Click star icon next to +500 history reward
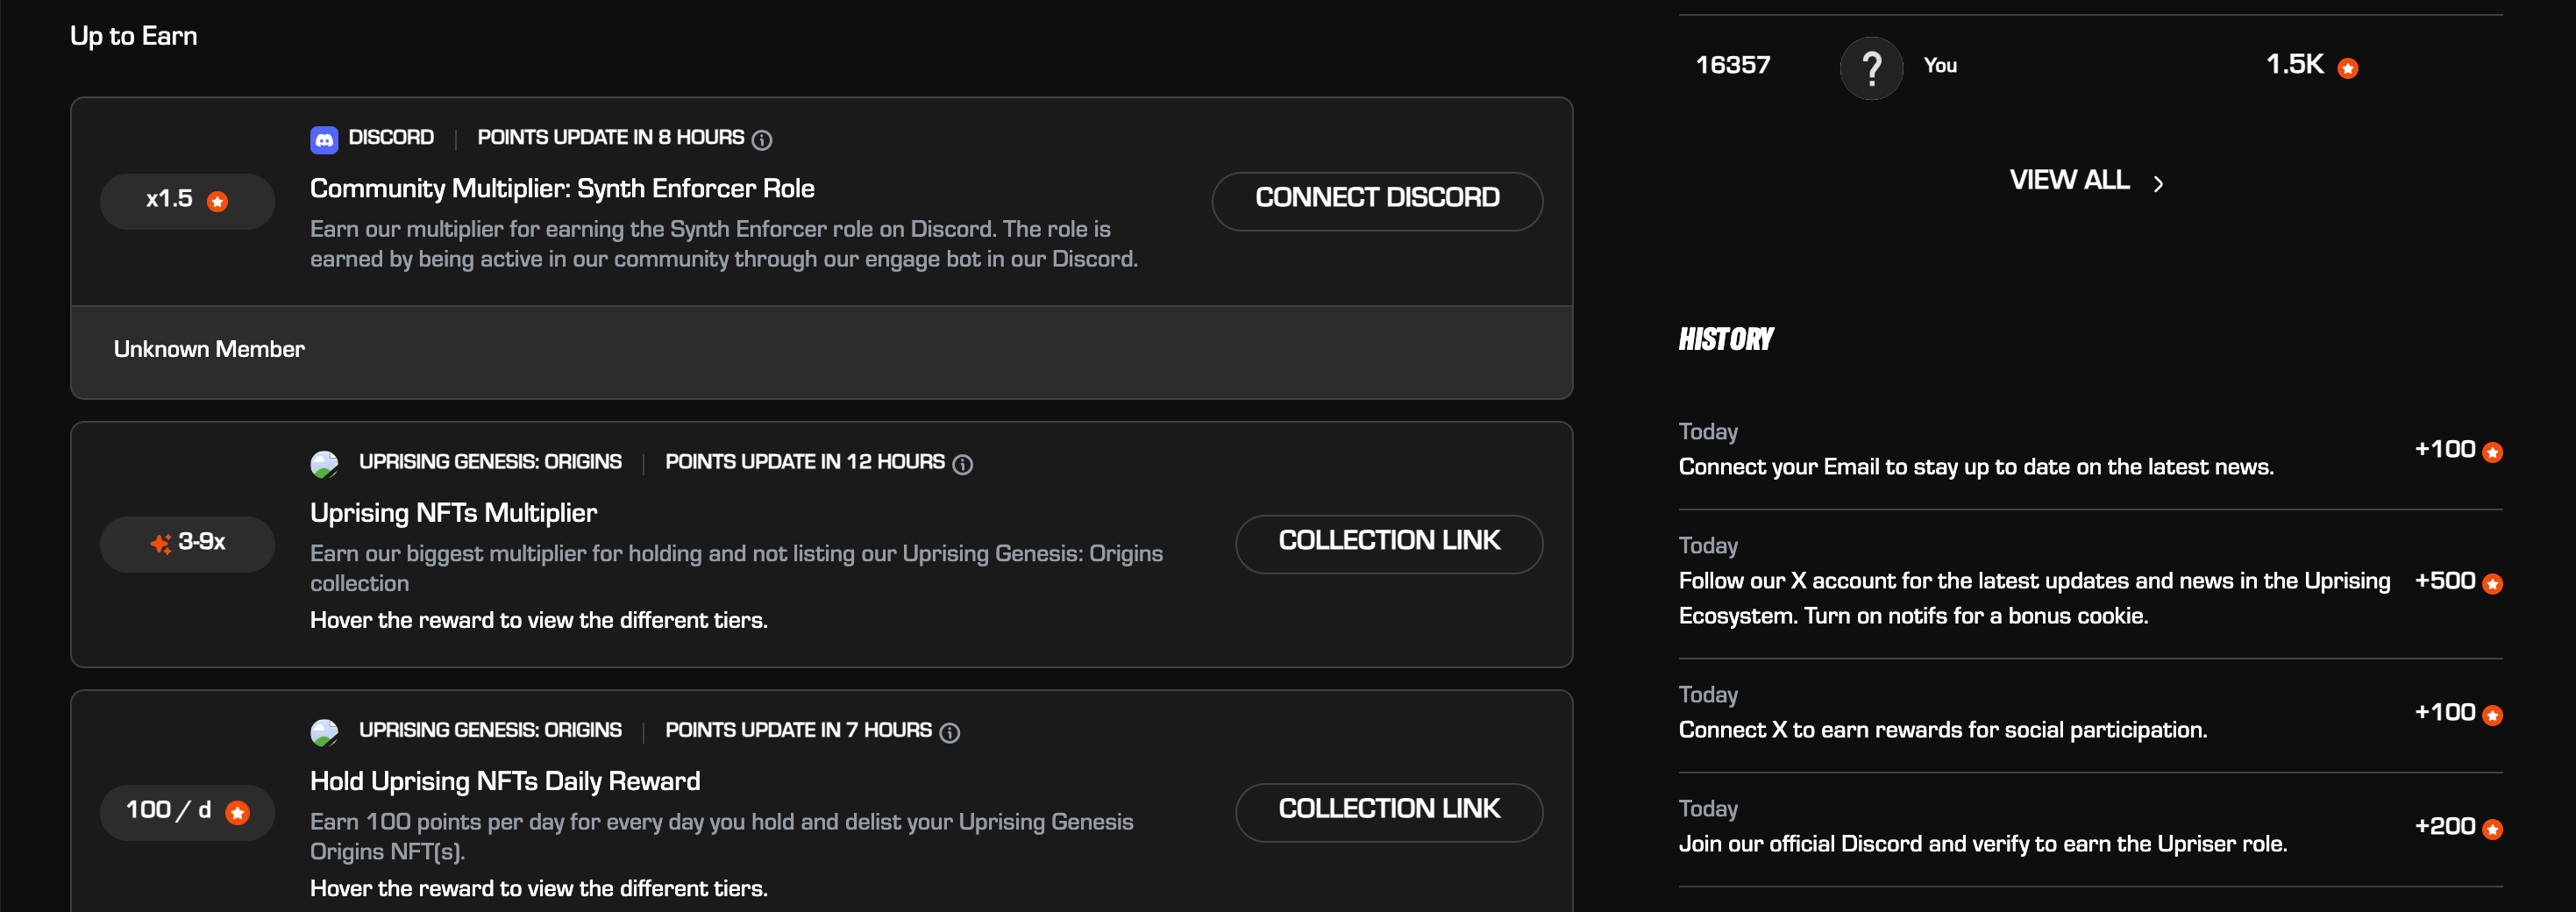The image size is (2576, 912). [x=2492, y=583]
